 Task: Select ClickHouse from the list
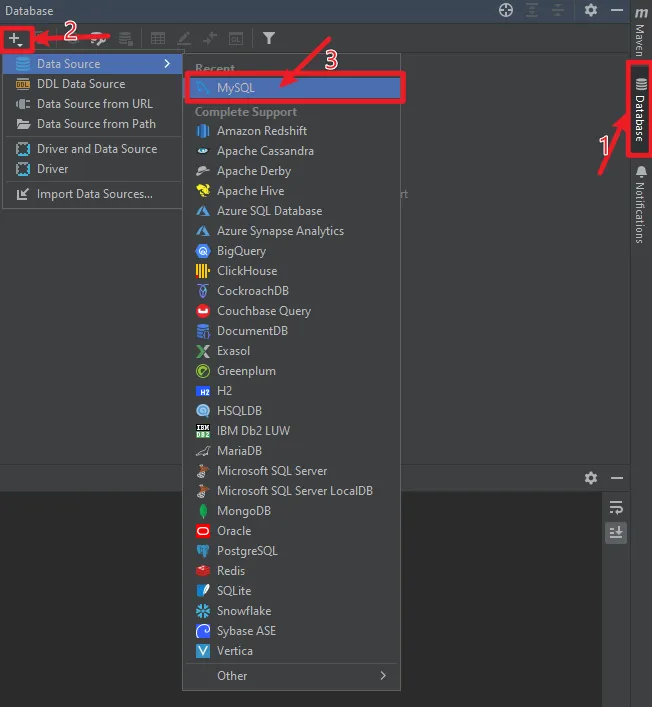(291, 271)
